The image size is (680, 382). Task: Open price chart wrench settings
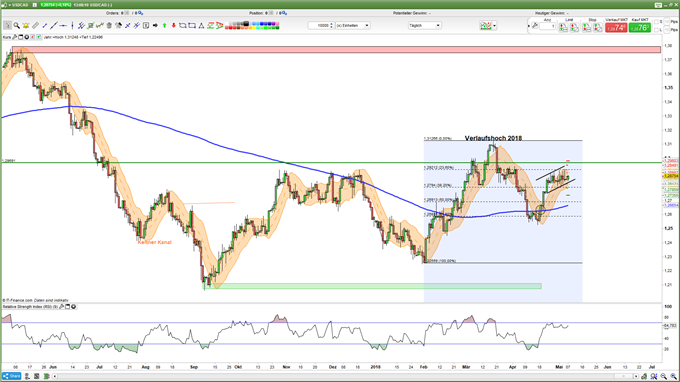(x=14, y=37)
